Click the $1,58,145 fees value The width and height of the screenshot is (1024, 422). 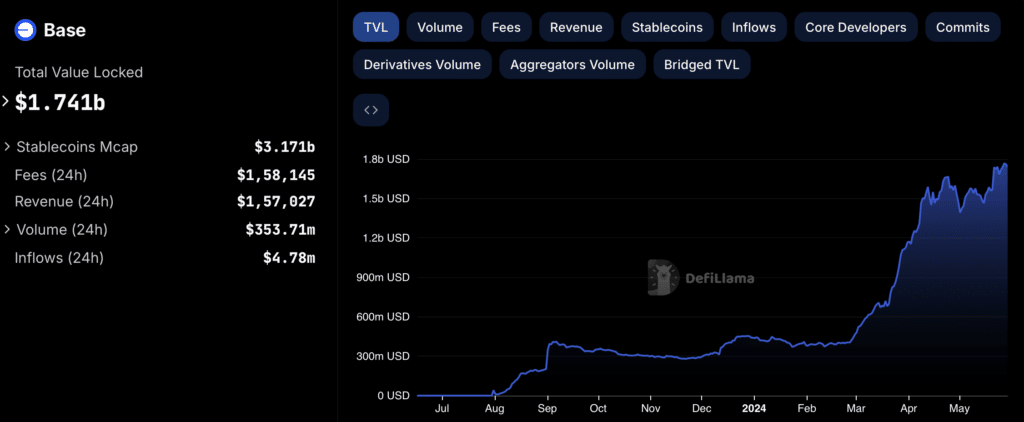pos(276,175)
